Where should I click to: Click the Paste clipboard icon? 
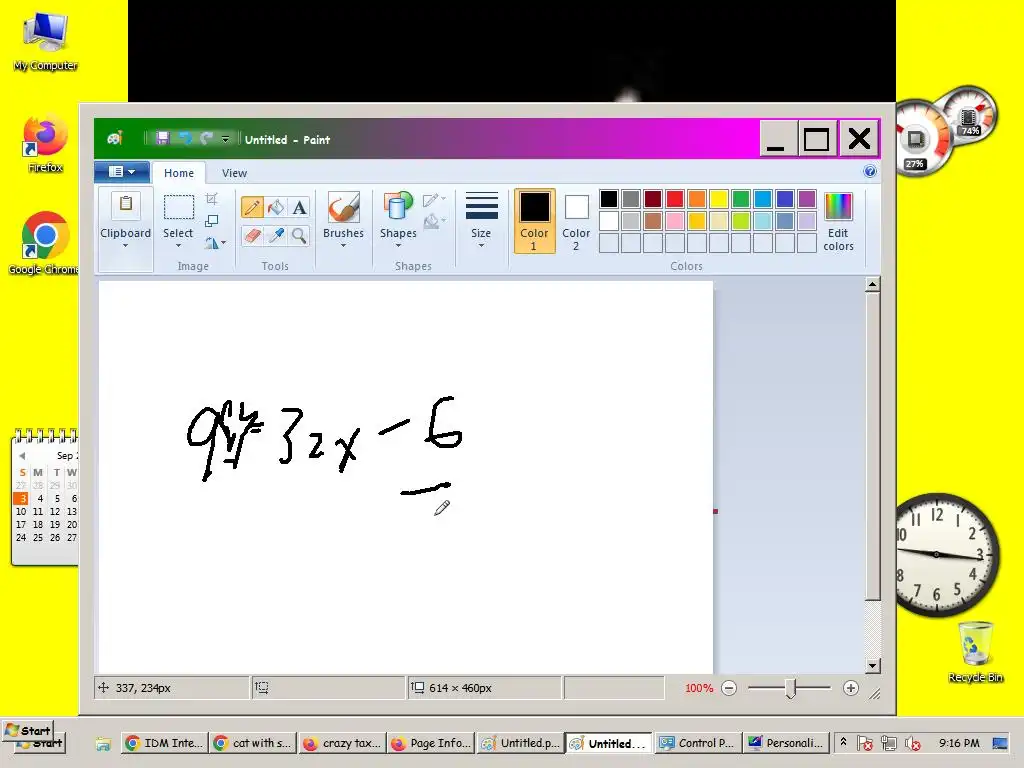[x=125, y=205]
